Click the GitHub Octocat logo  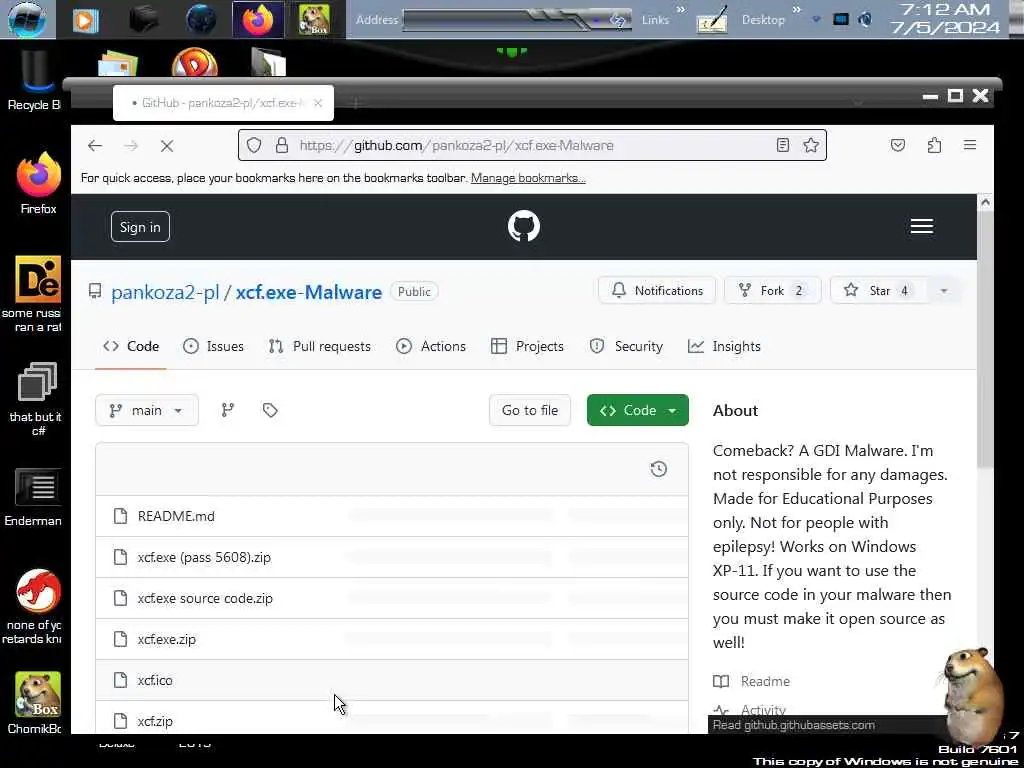(x=524, y=226)
